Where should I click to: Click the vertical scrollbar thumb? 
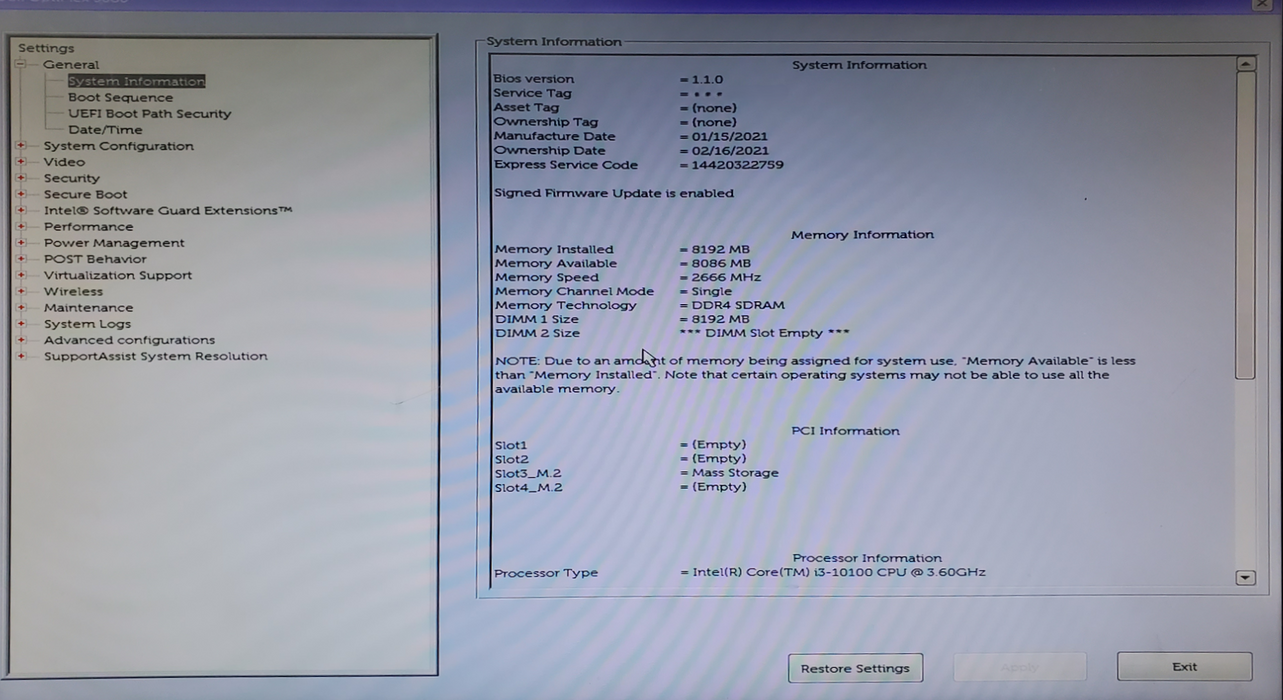pyautogui.click(x=1245, y=225)
